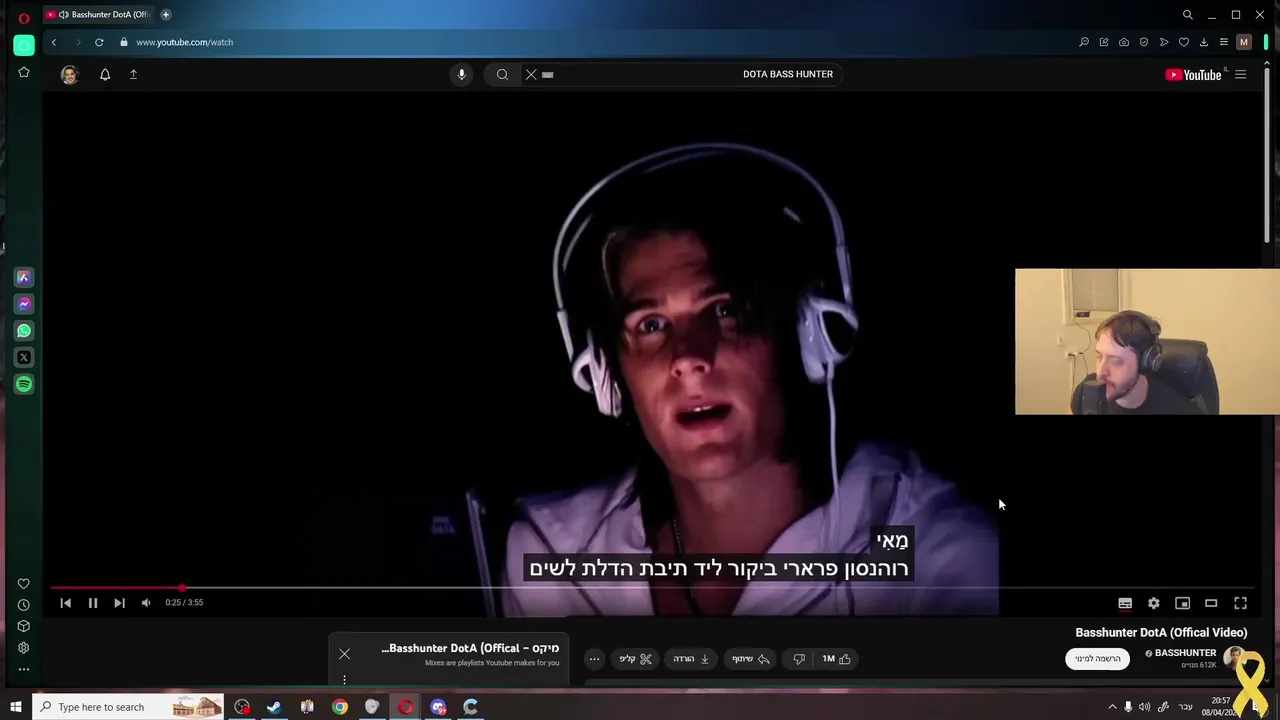The width and height of the screenshot is (1280, 720).
Task: Skip to the previous video
Action: click(x=65, y=603)
